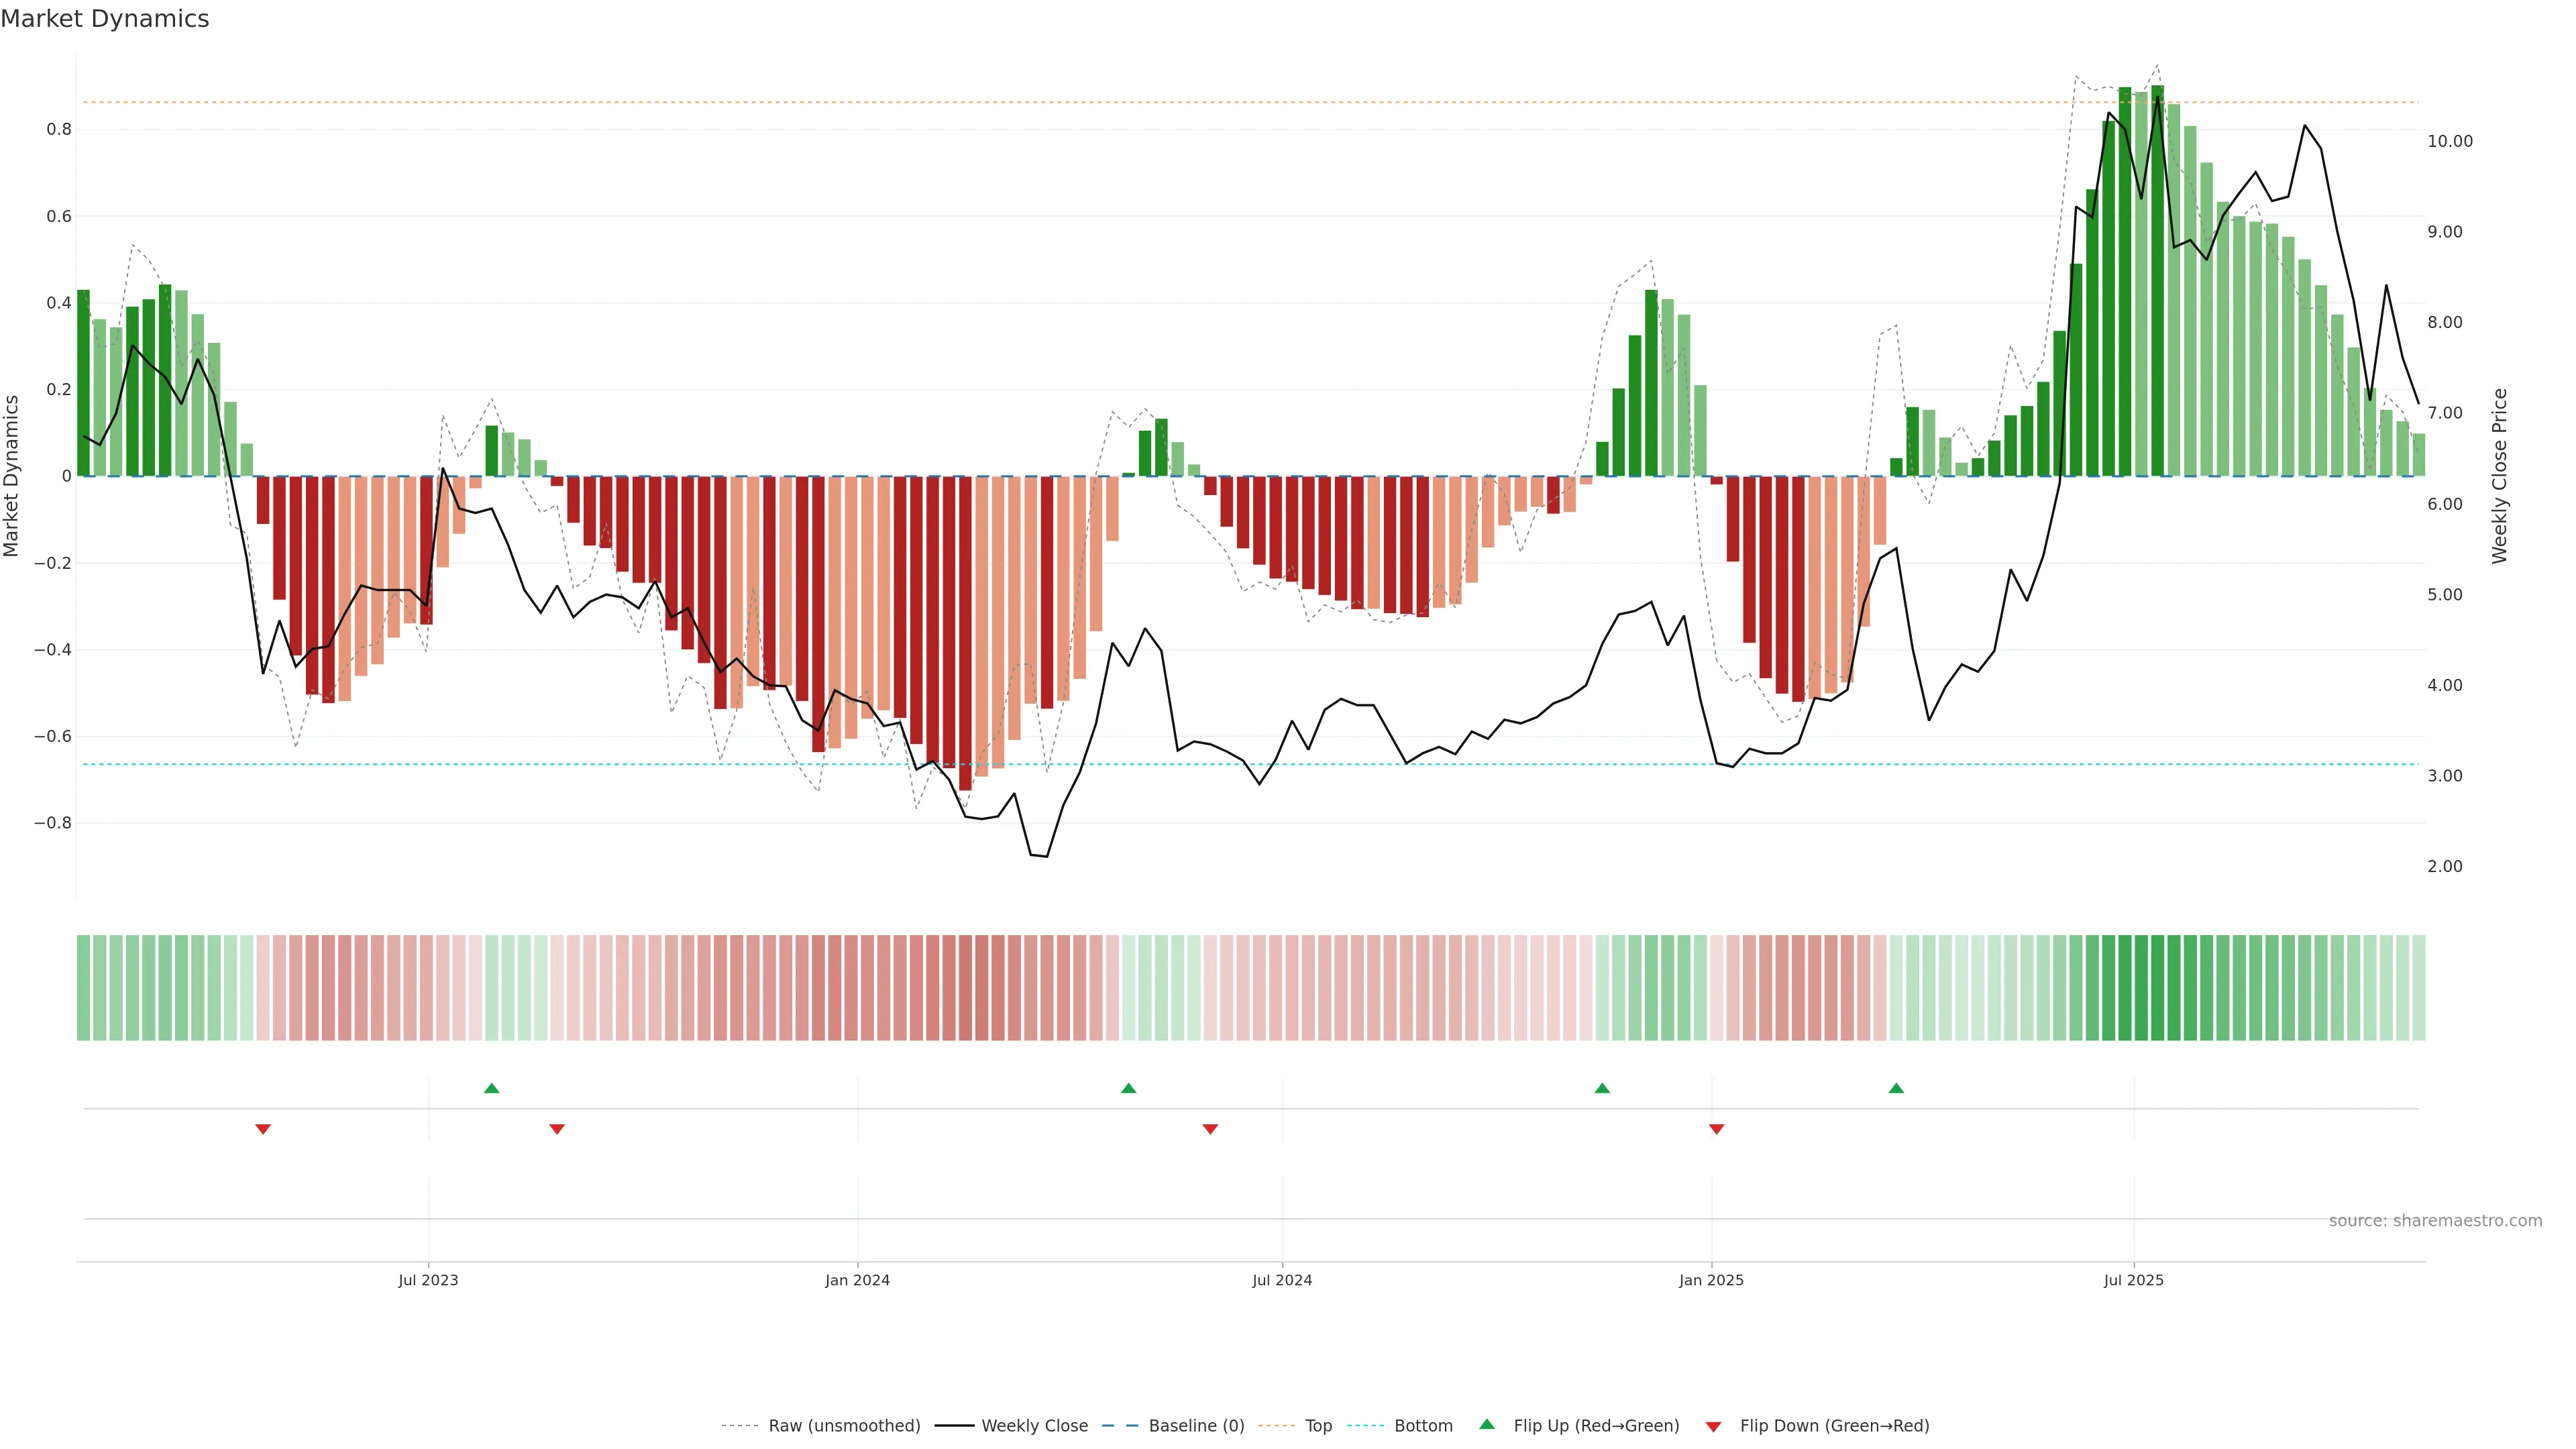Click the red flip-down triangle just before Jul 2024
The image size is (2576, 1449).
pyautogui.click(x=1210, y=1129)
